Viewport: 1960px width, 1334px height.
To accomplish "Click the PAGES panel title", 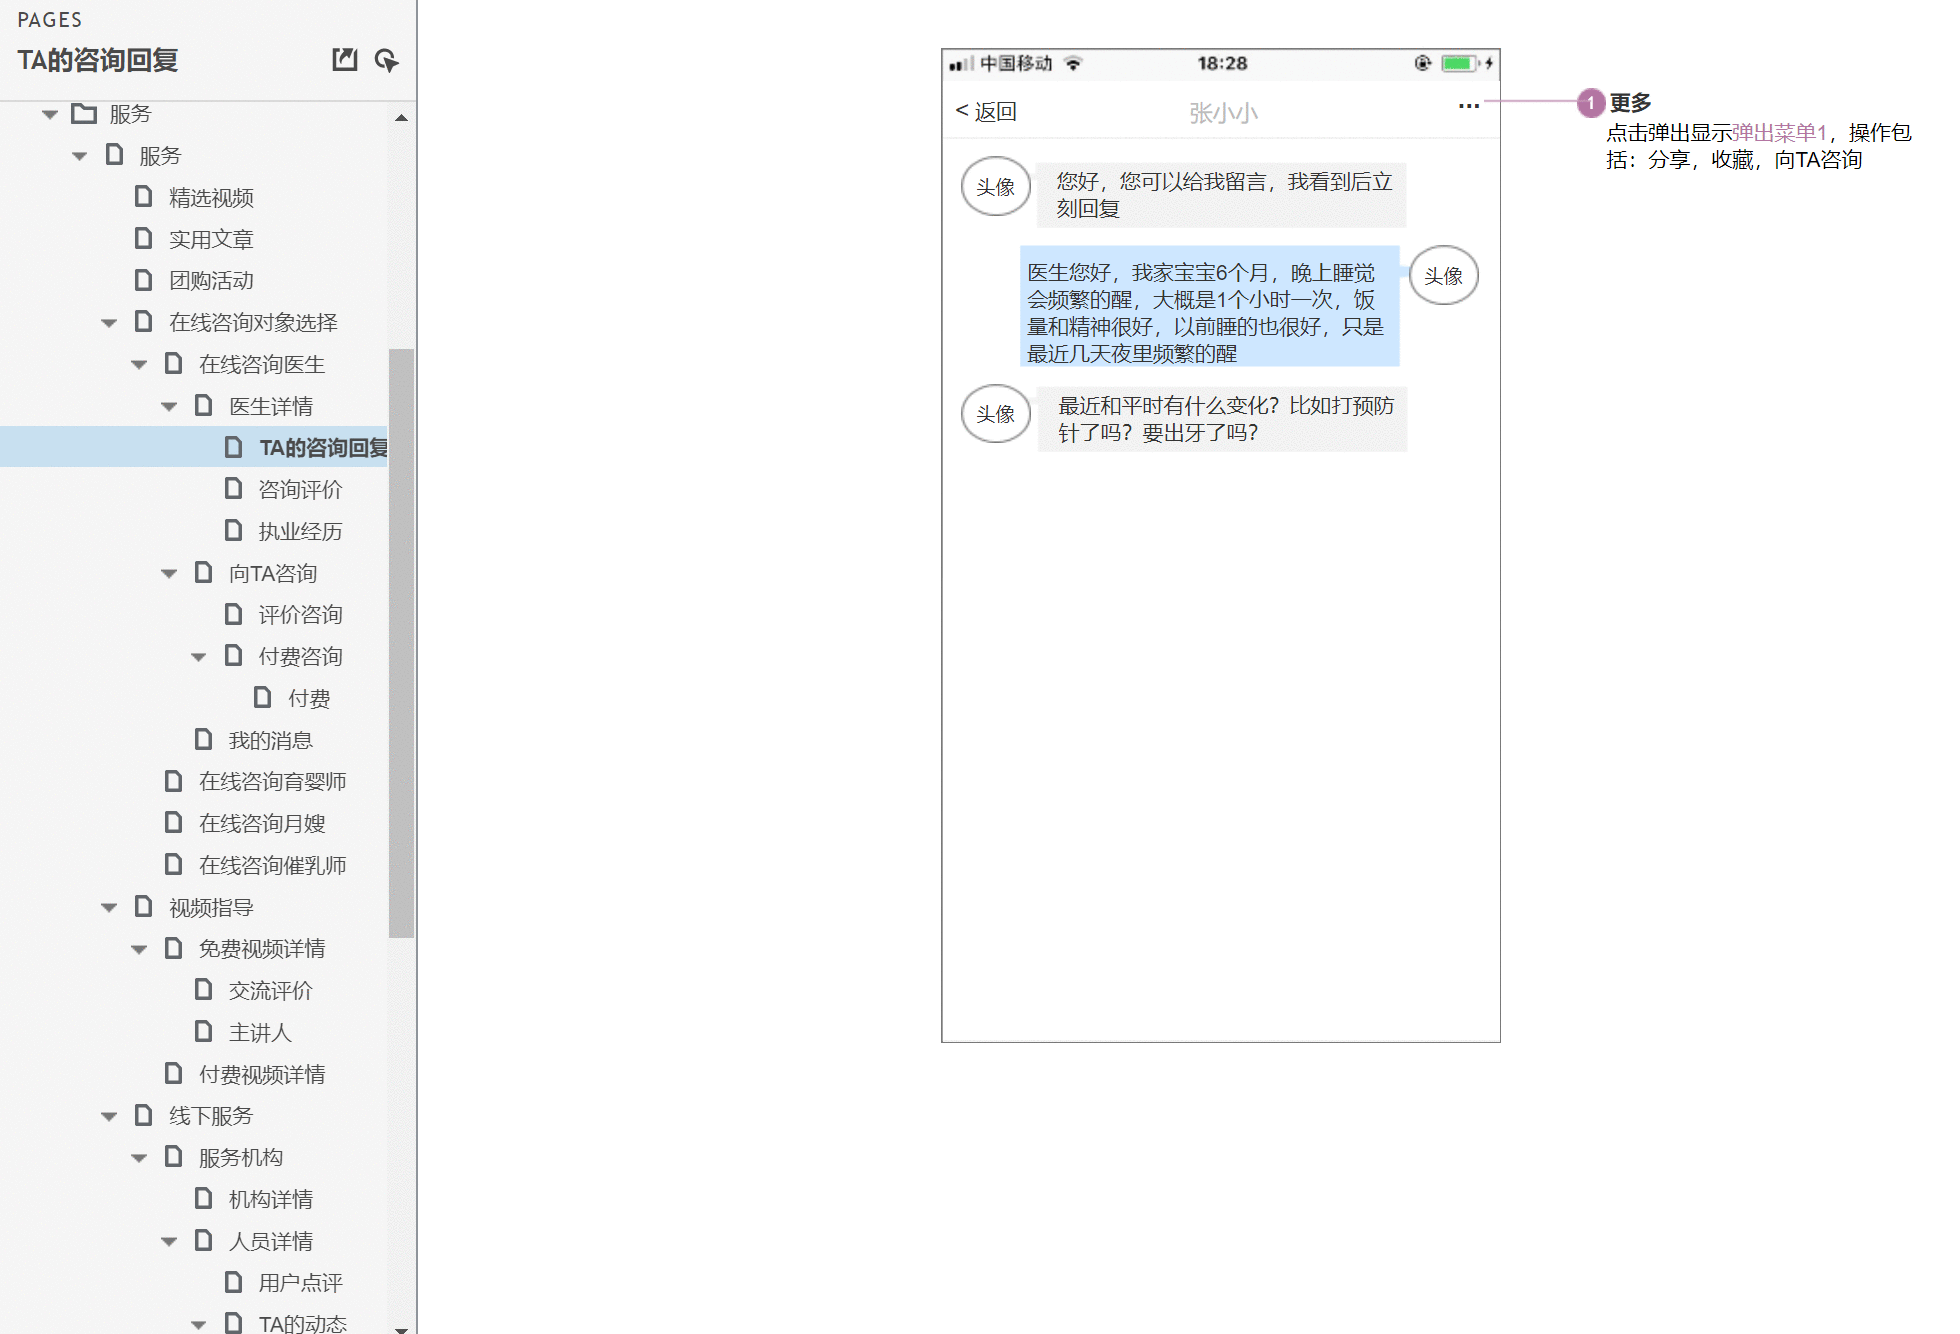I will [50, 20].
